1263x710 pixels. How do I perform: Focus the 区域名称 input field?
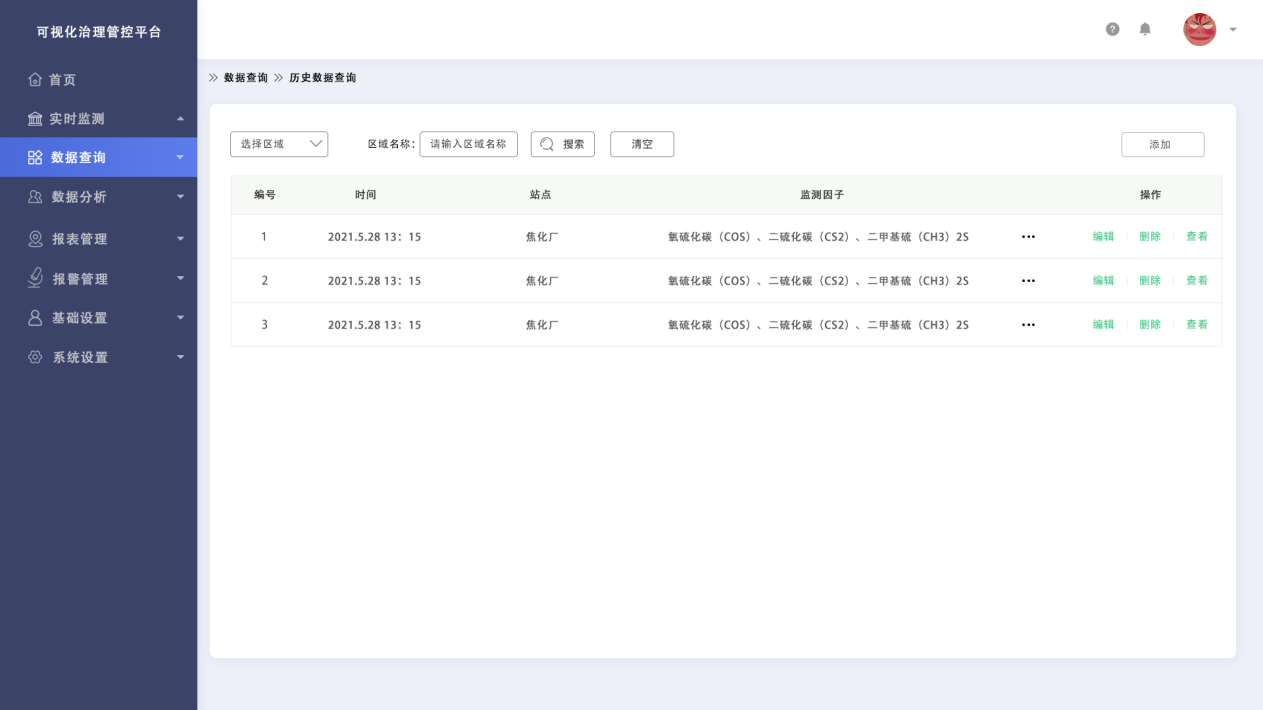tap(468, 144)
